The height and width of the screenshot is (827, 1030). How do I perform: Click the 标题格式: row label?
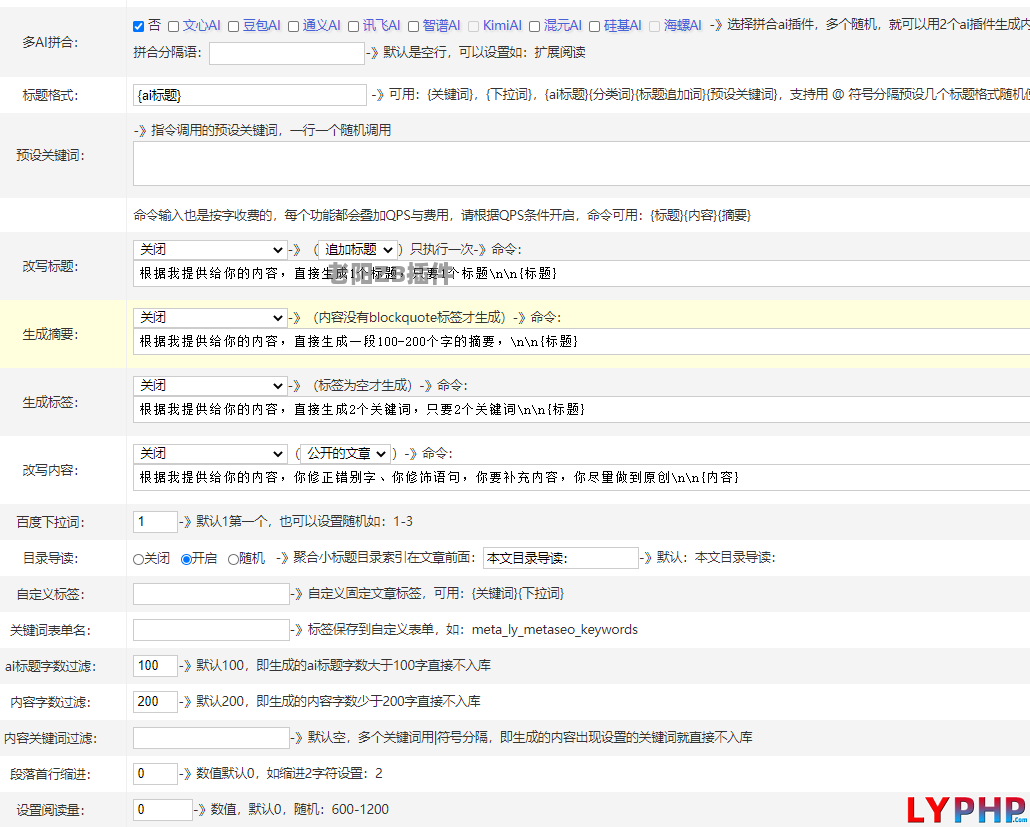pyautogui.click(x=50, y=96)
